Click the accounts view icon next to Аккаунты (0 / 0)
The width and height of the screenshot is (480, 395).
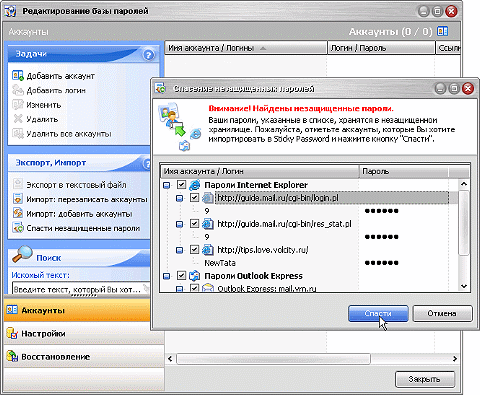pyautogui.click(x=443, y=31)
